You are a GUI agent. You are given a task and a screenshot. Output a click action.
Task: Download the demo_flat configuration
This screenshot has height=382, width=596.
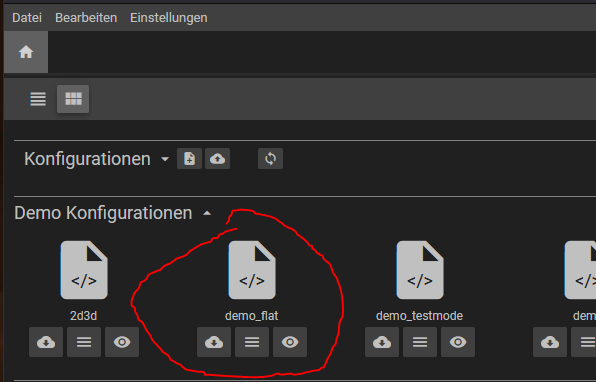[214, 342]
